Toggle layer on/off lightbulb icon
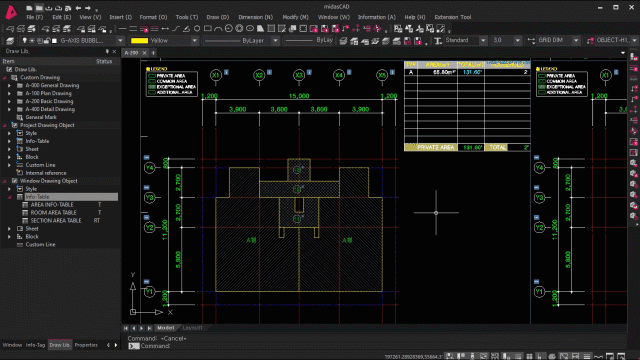640x360 pixels. [x=24, y=40]
